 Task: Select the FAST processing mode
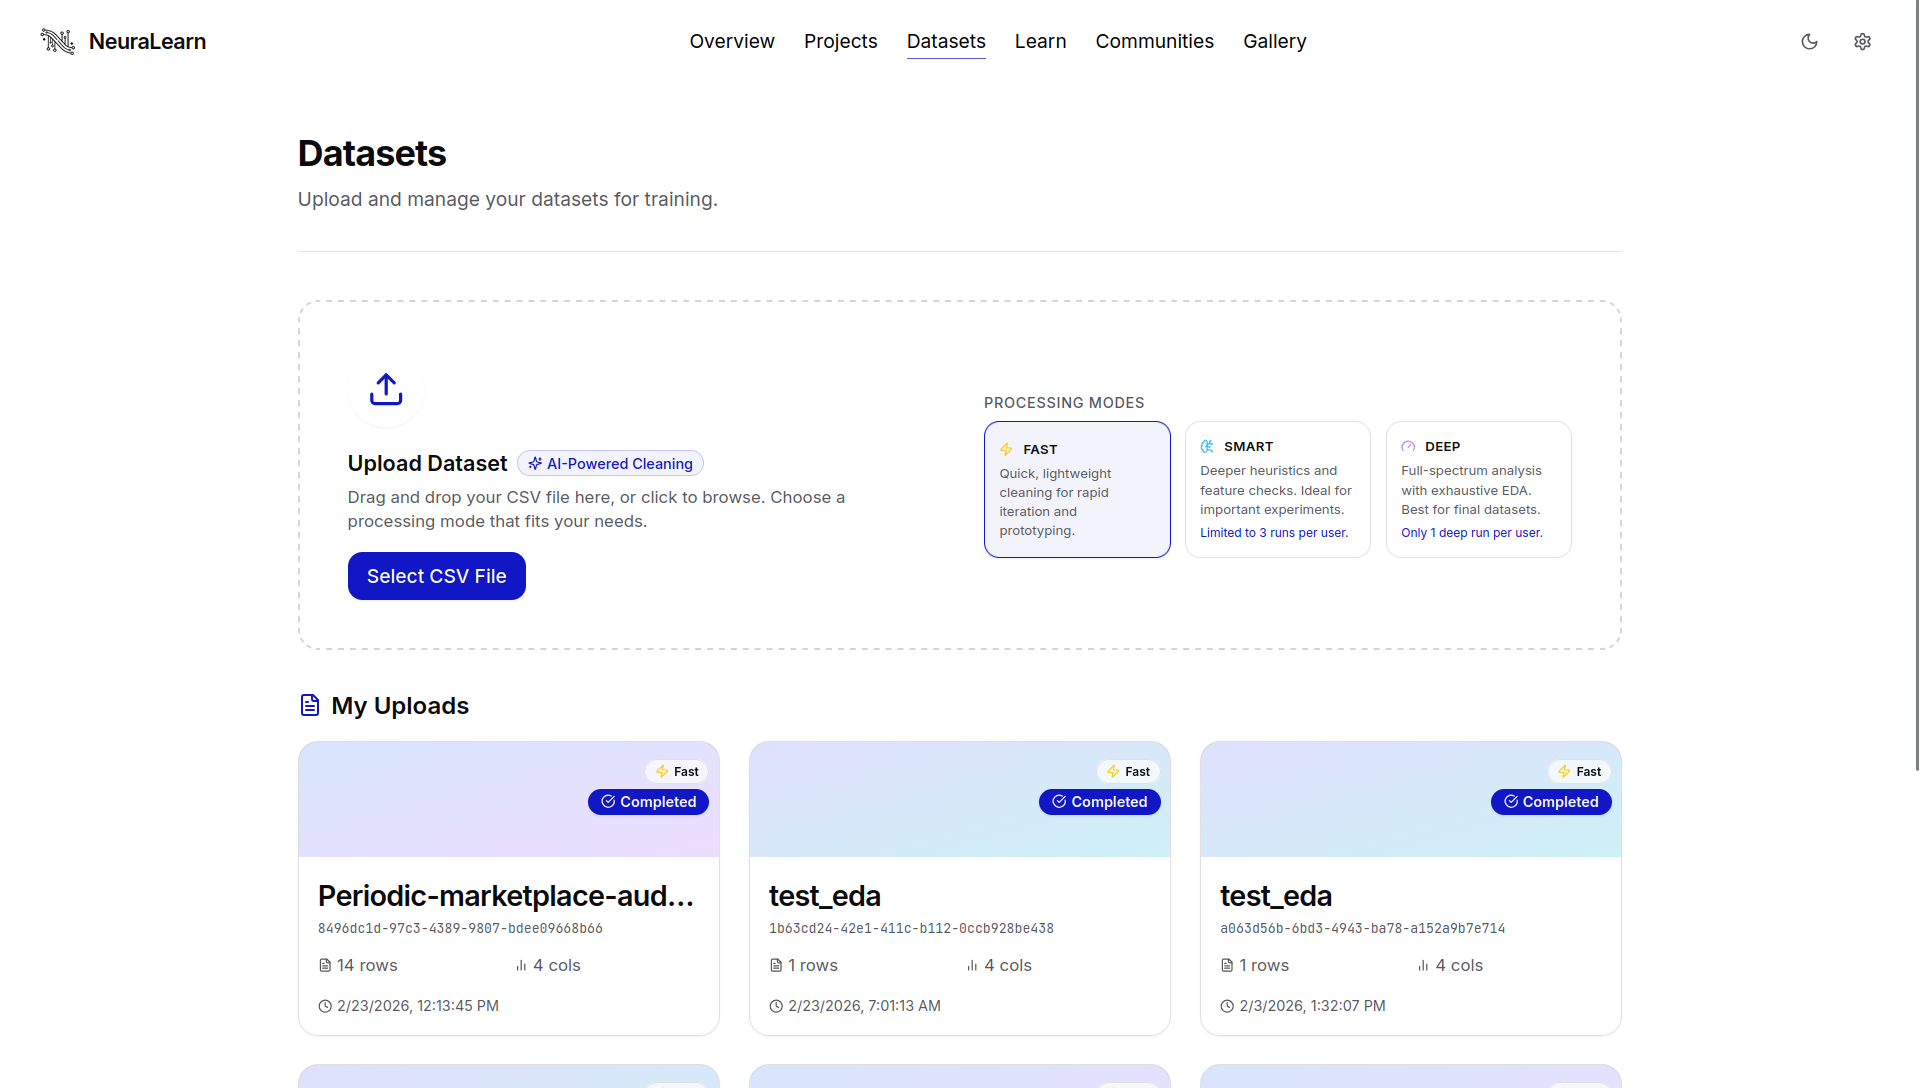tap(1077, 489)
